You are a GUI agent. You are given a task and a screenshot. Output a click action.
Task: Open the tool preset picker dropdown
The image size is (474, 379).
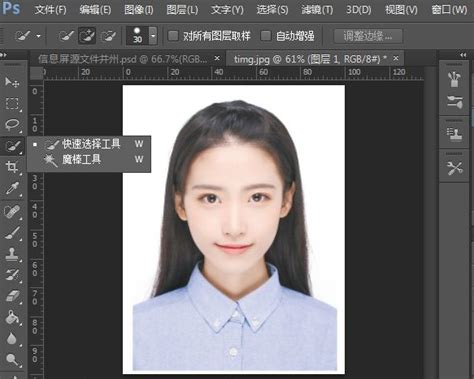tap(39, 35)
